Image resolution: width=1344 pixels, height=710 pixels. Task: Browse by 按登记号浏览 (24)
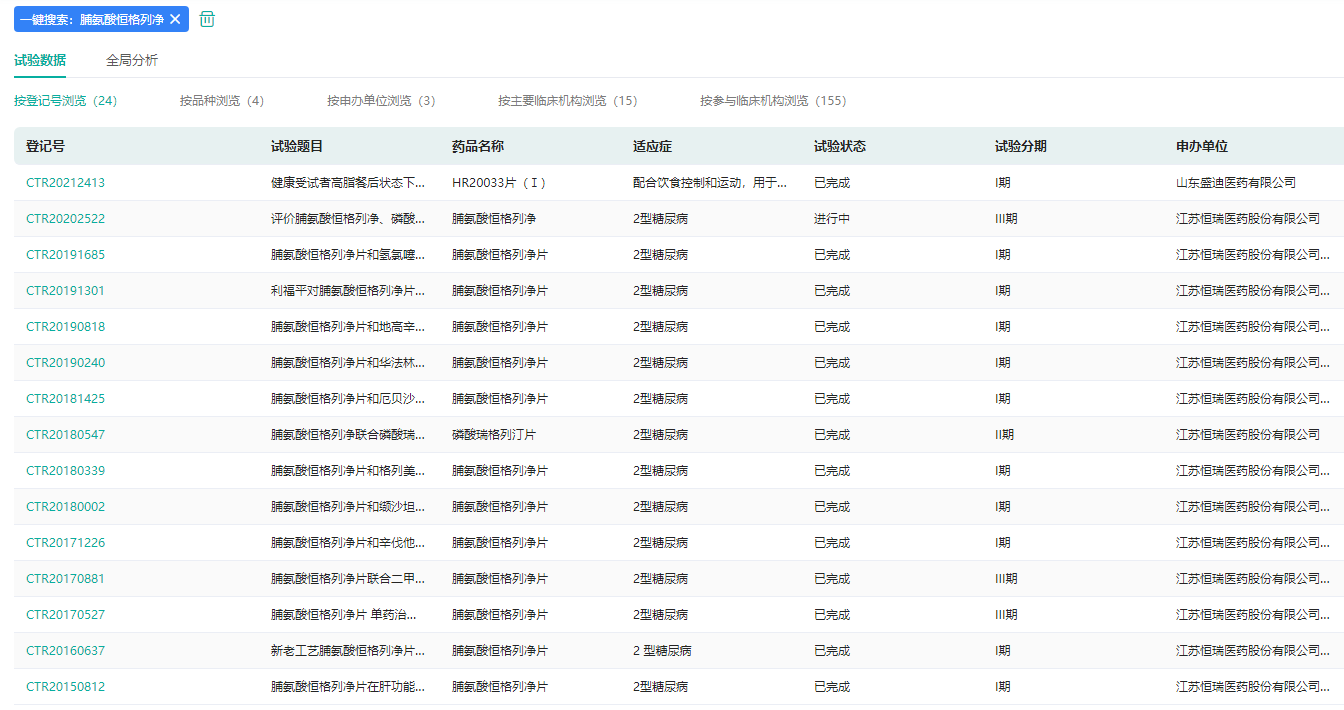(66, 101)
